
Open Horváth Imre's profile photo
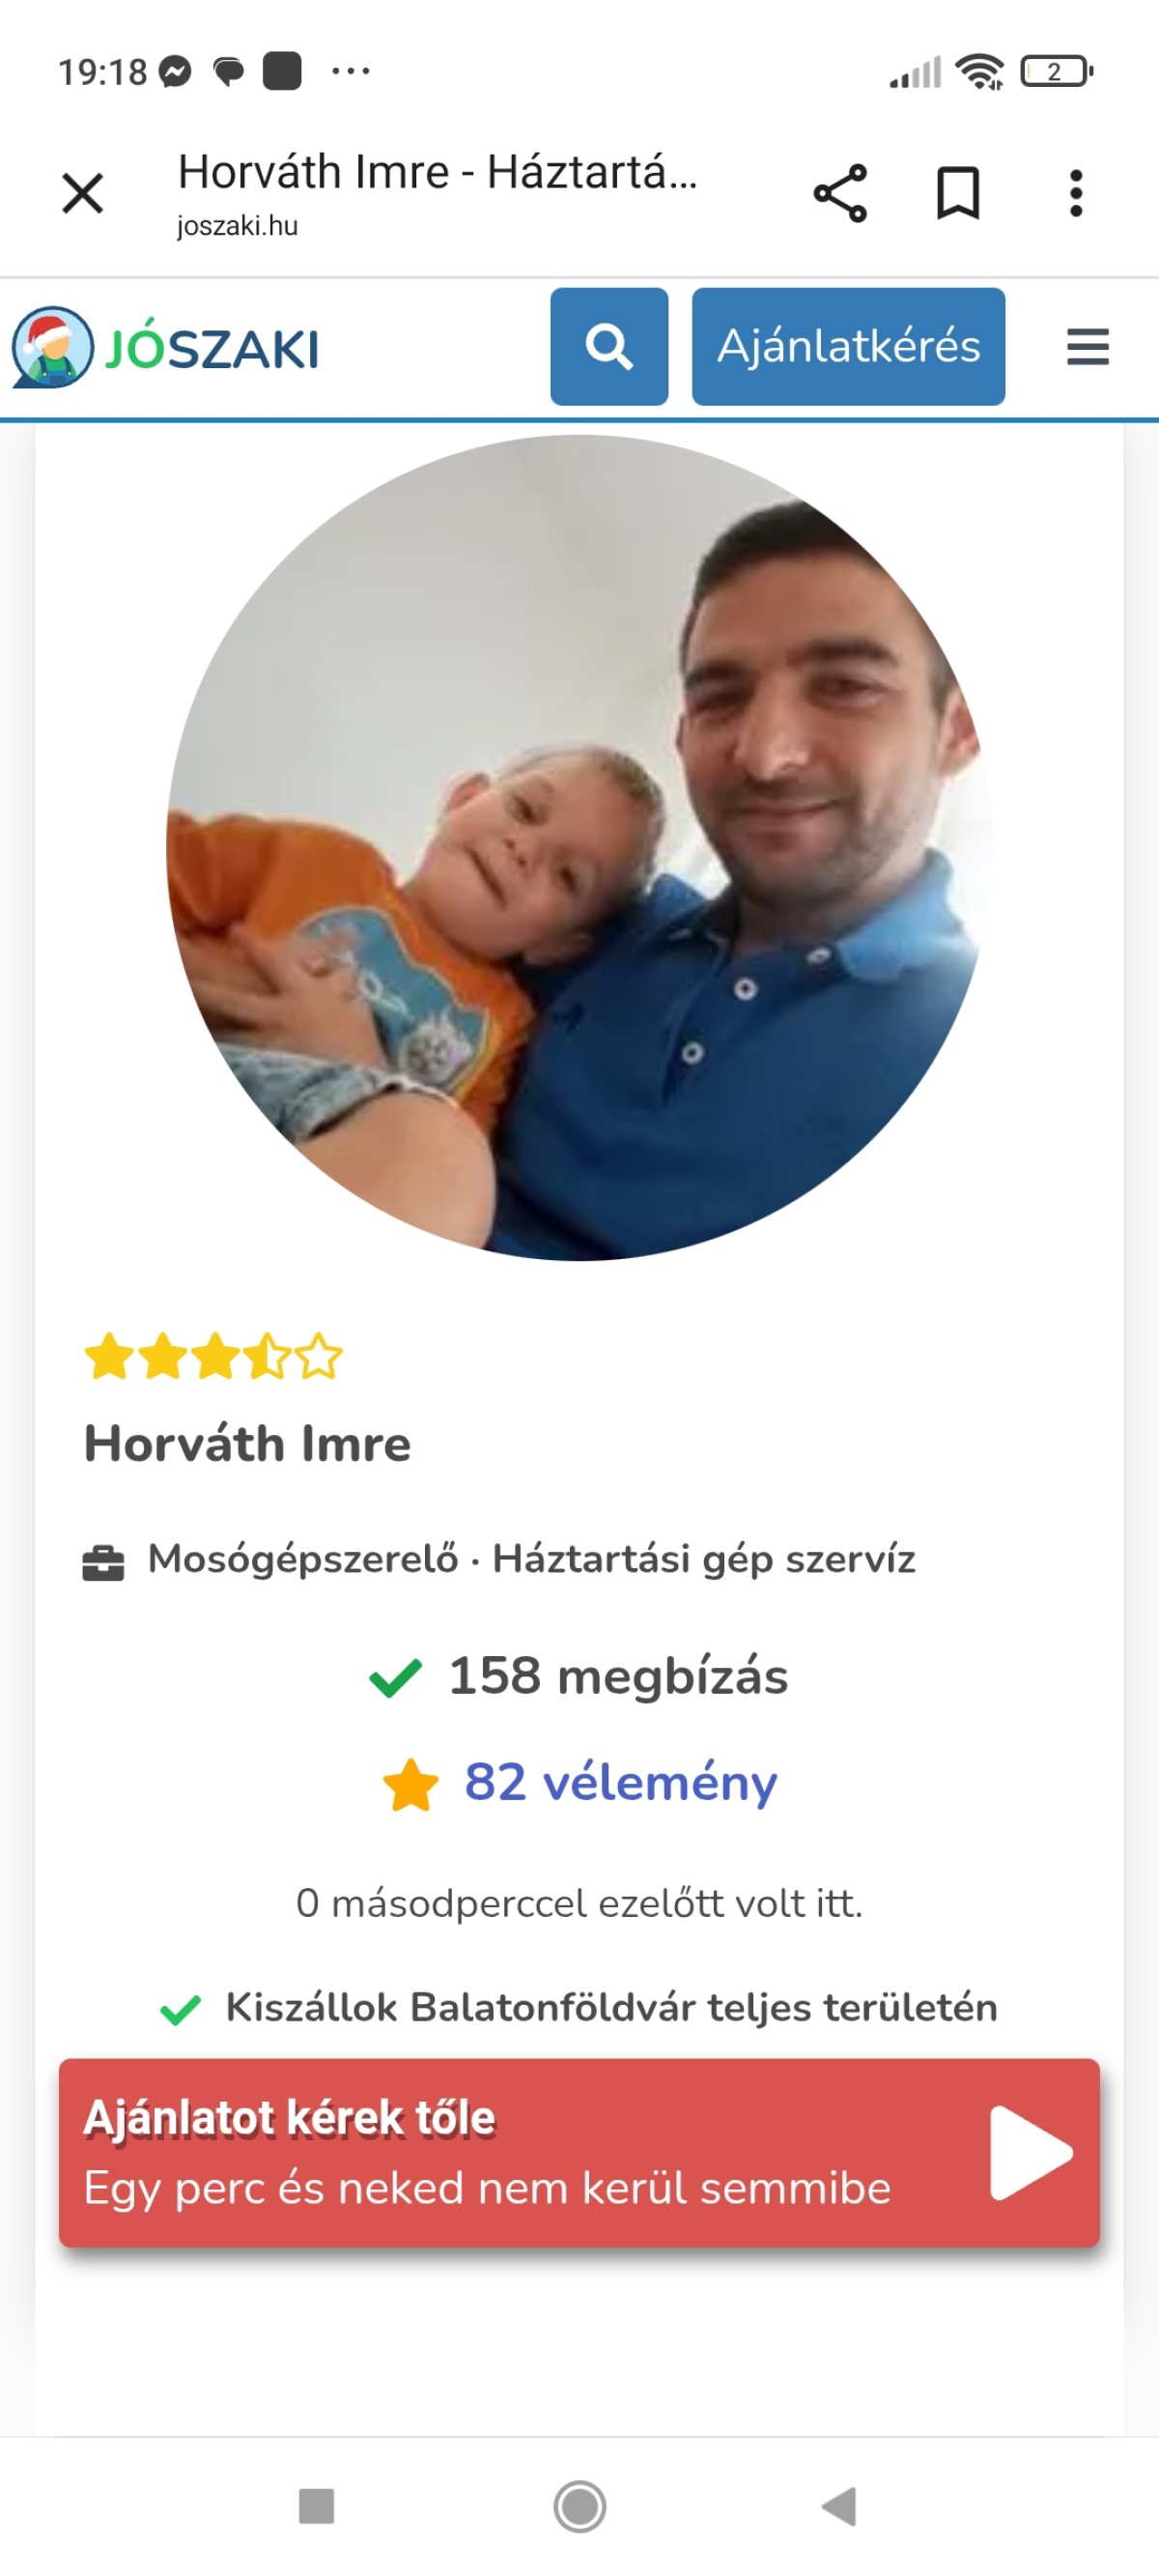click(579, 848)
